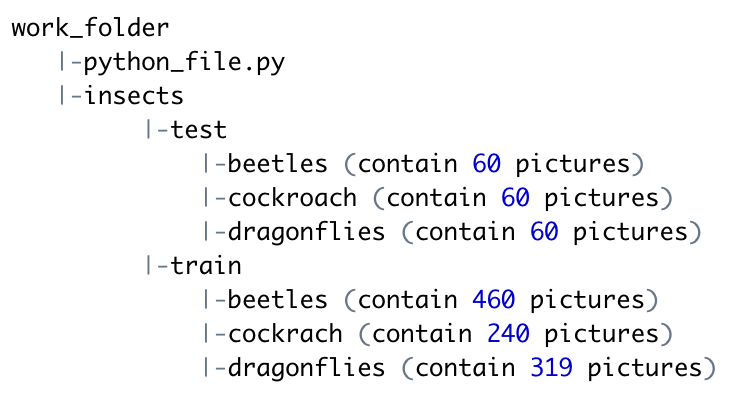Select cockroach under the test folder
This screenshot has width=734, height=410.
point(292,198)
